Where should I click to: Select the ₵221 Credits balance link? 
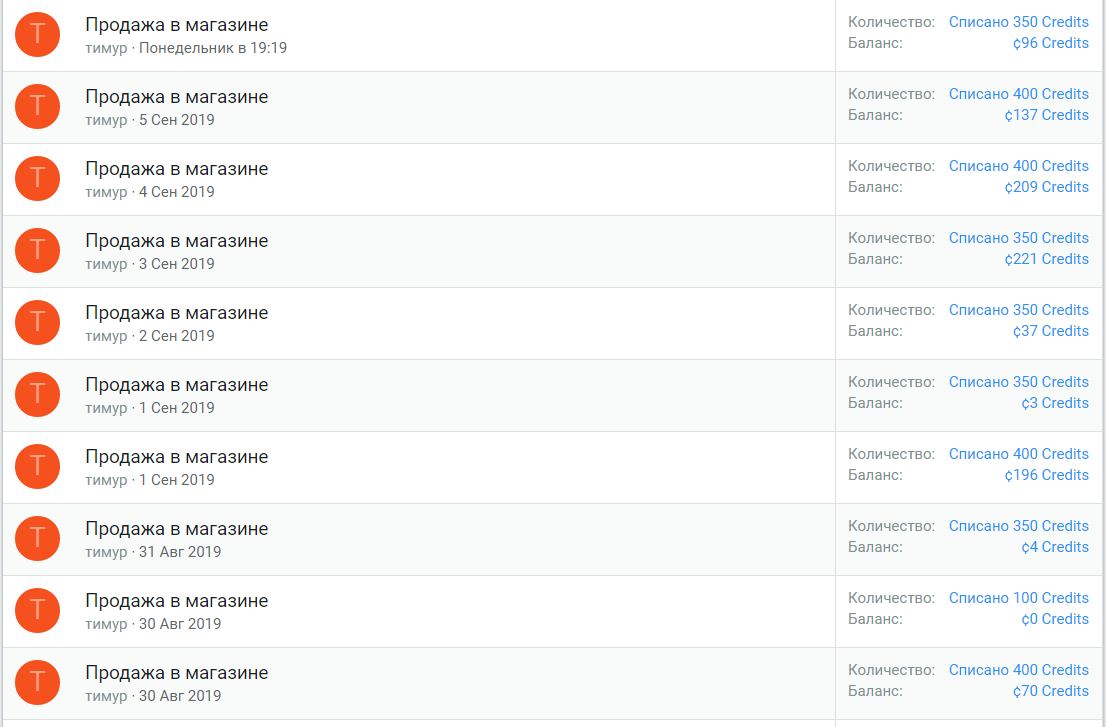(1046, 259)
